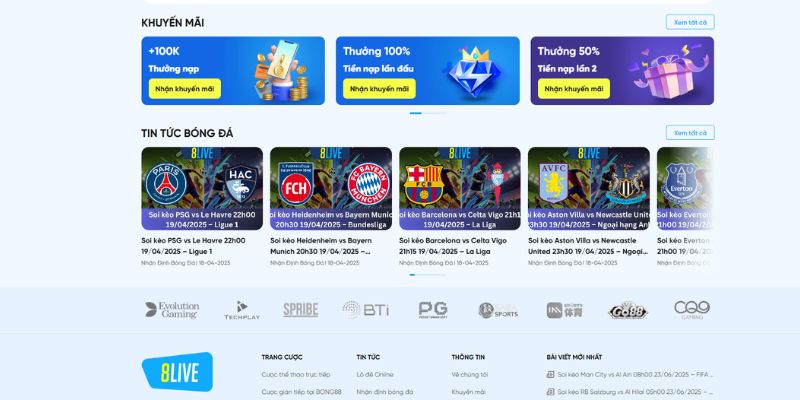800x400 pixels.
Task: Open the Spribe provider logo
Action: [x=301, y=310]
